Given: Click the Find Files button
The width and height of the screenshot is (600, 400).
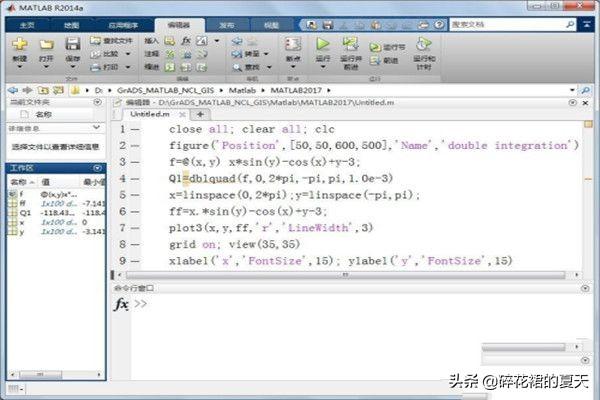Looking at the screenshot, I should pos(112,41).
